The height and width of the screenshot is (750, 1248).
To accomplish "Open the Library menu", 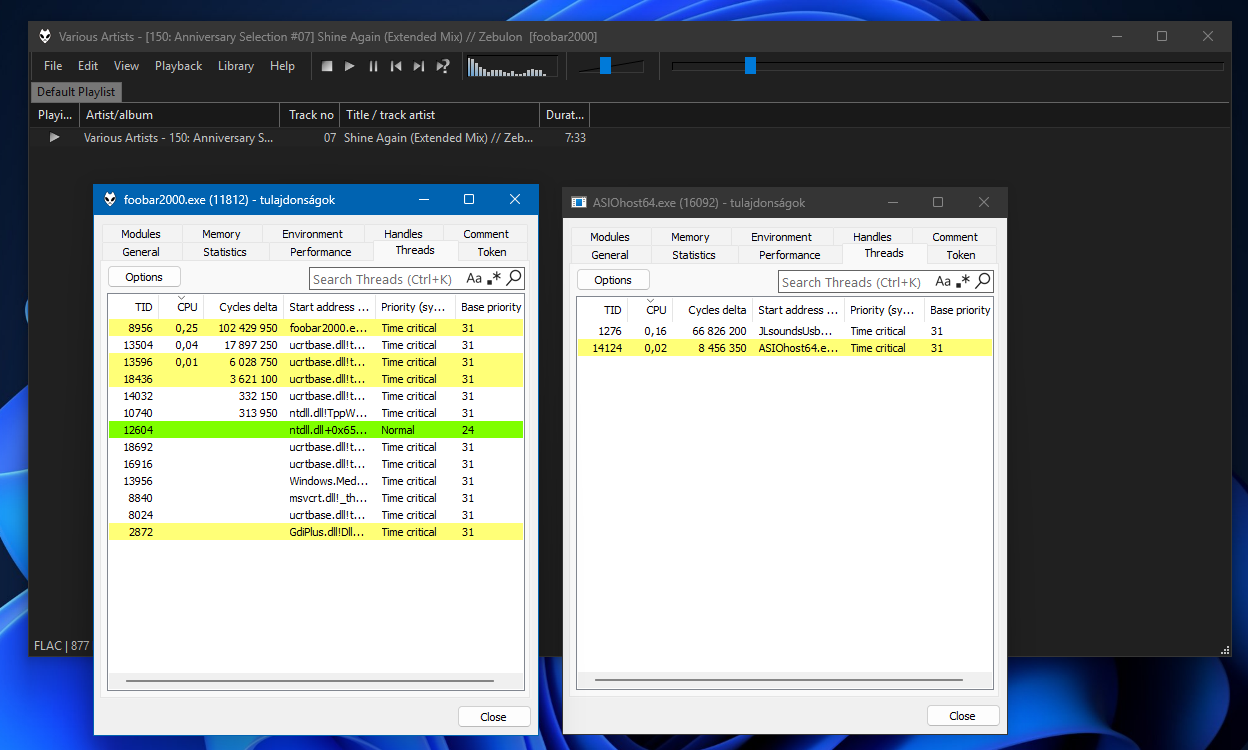I will click(235, 66).
